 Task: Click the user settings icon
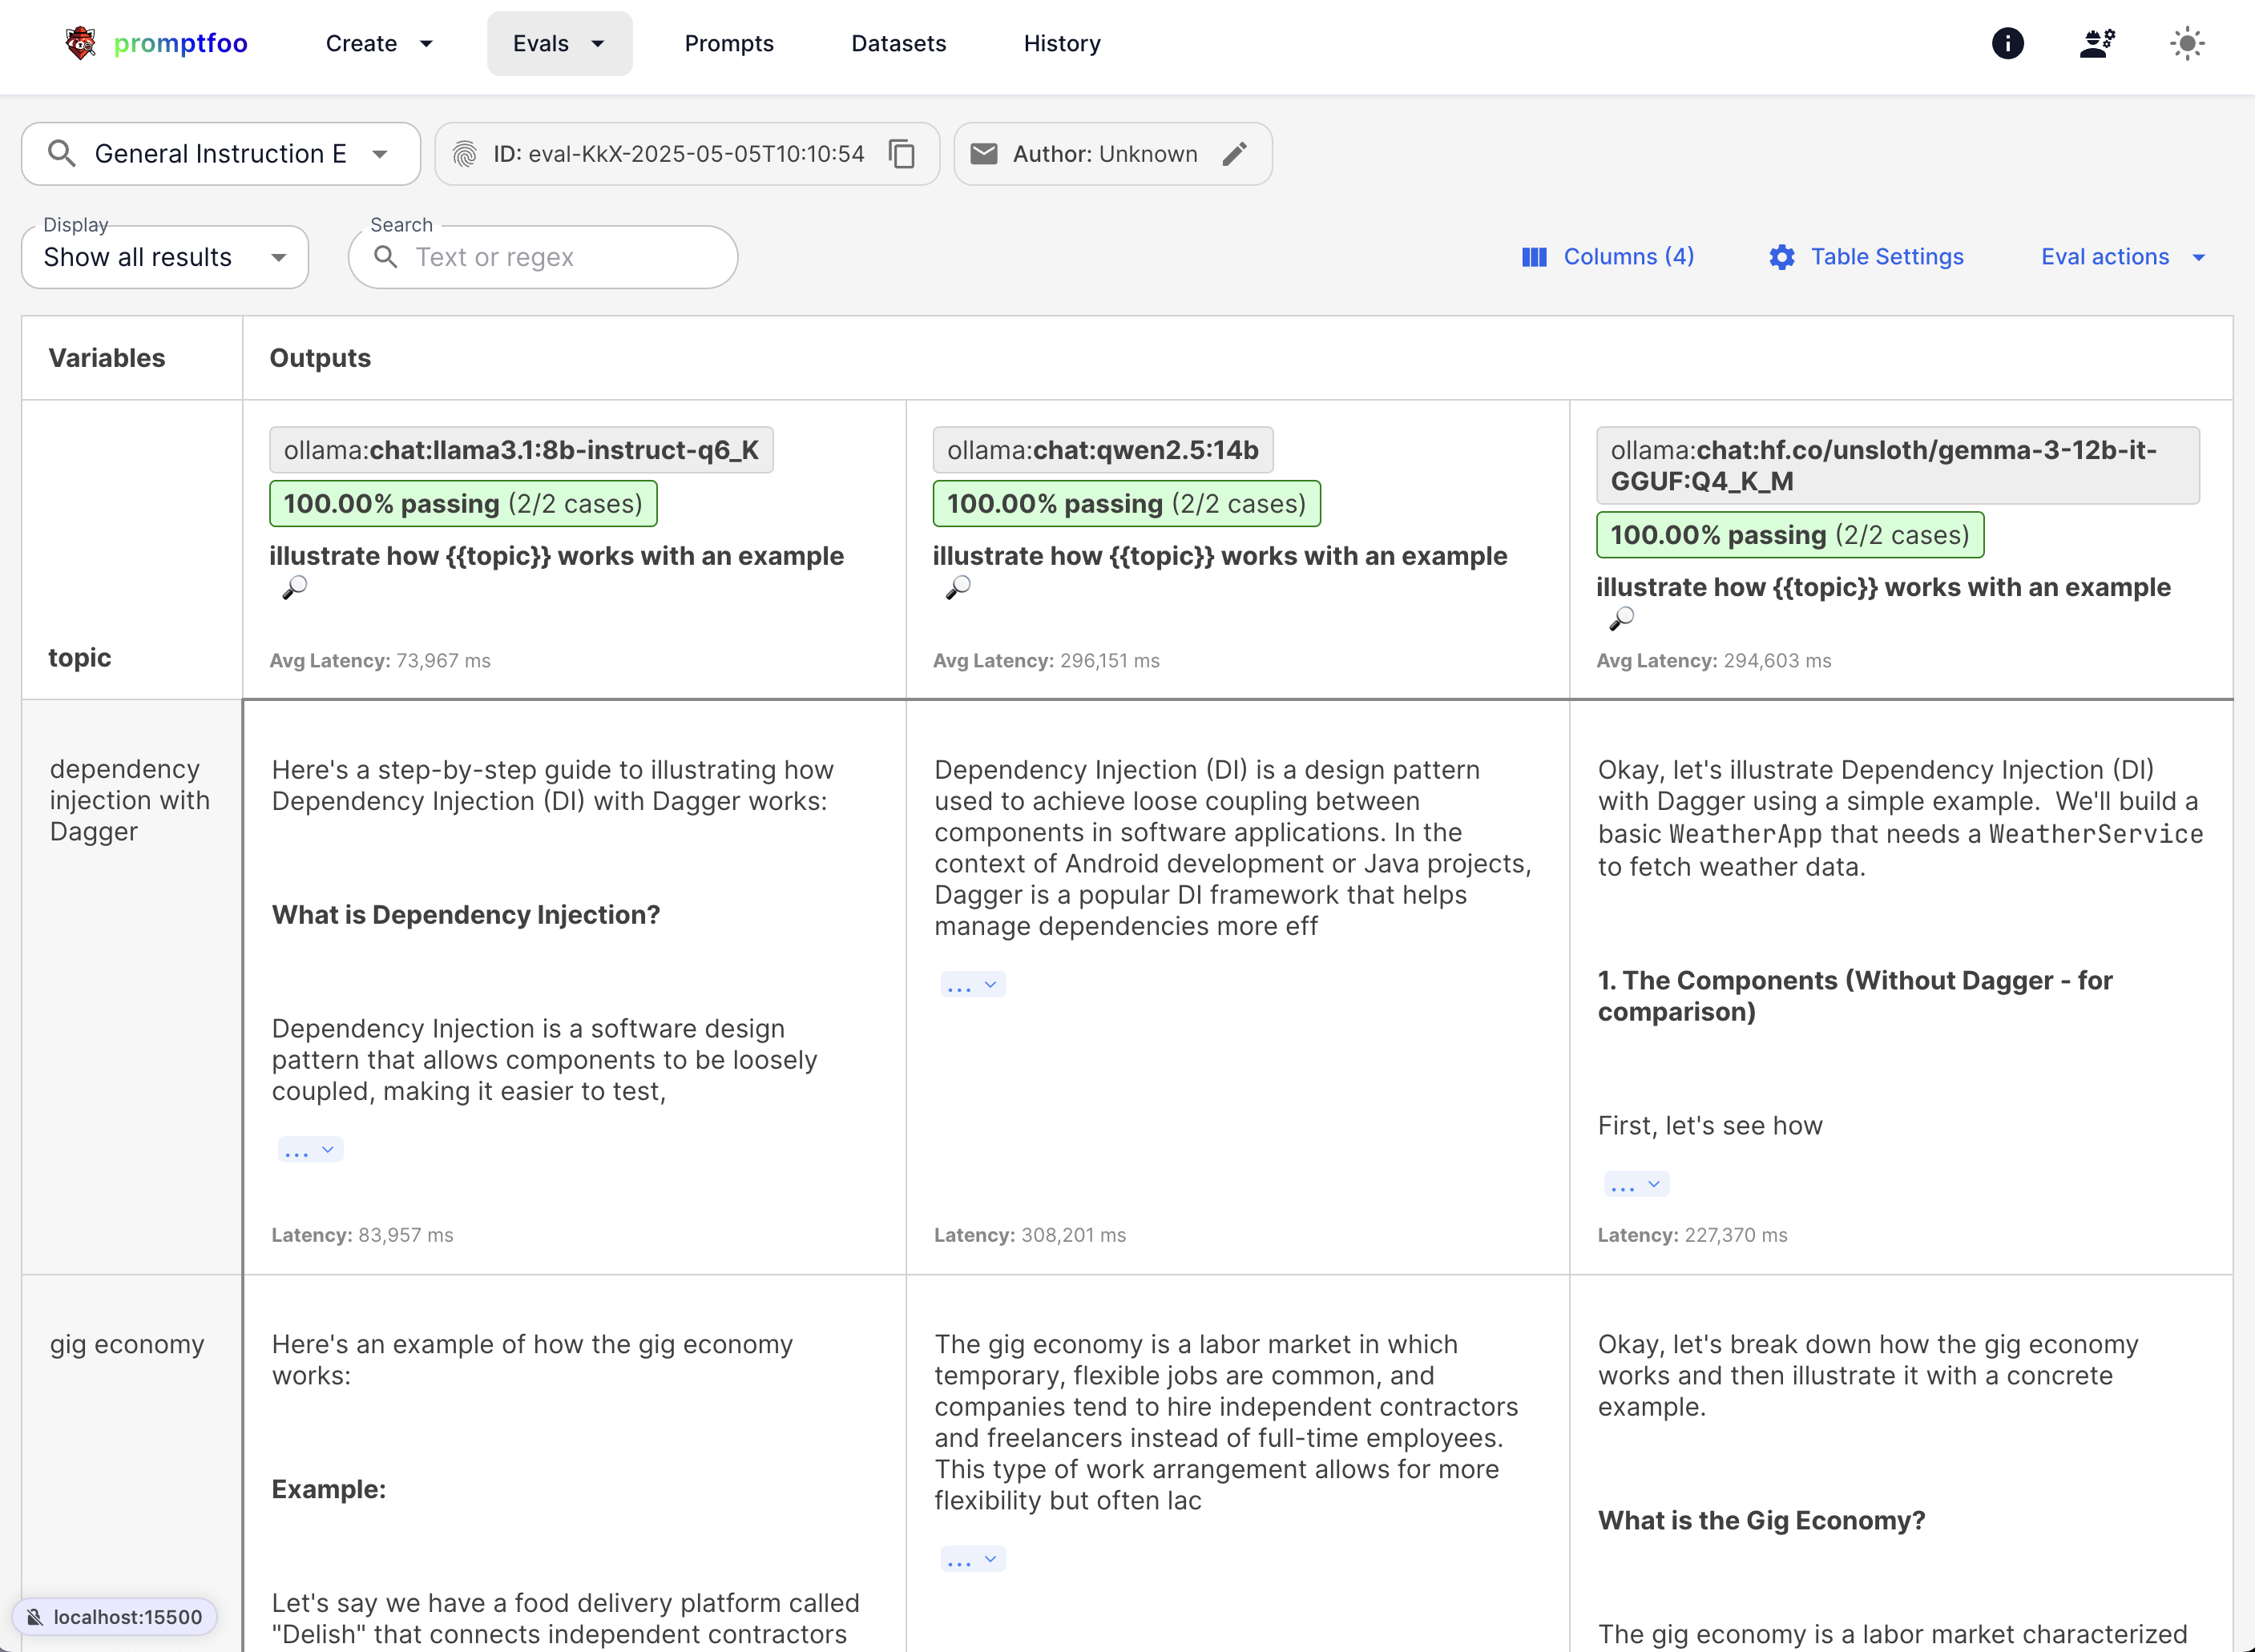2097,43
